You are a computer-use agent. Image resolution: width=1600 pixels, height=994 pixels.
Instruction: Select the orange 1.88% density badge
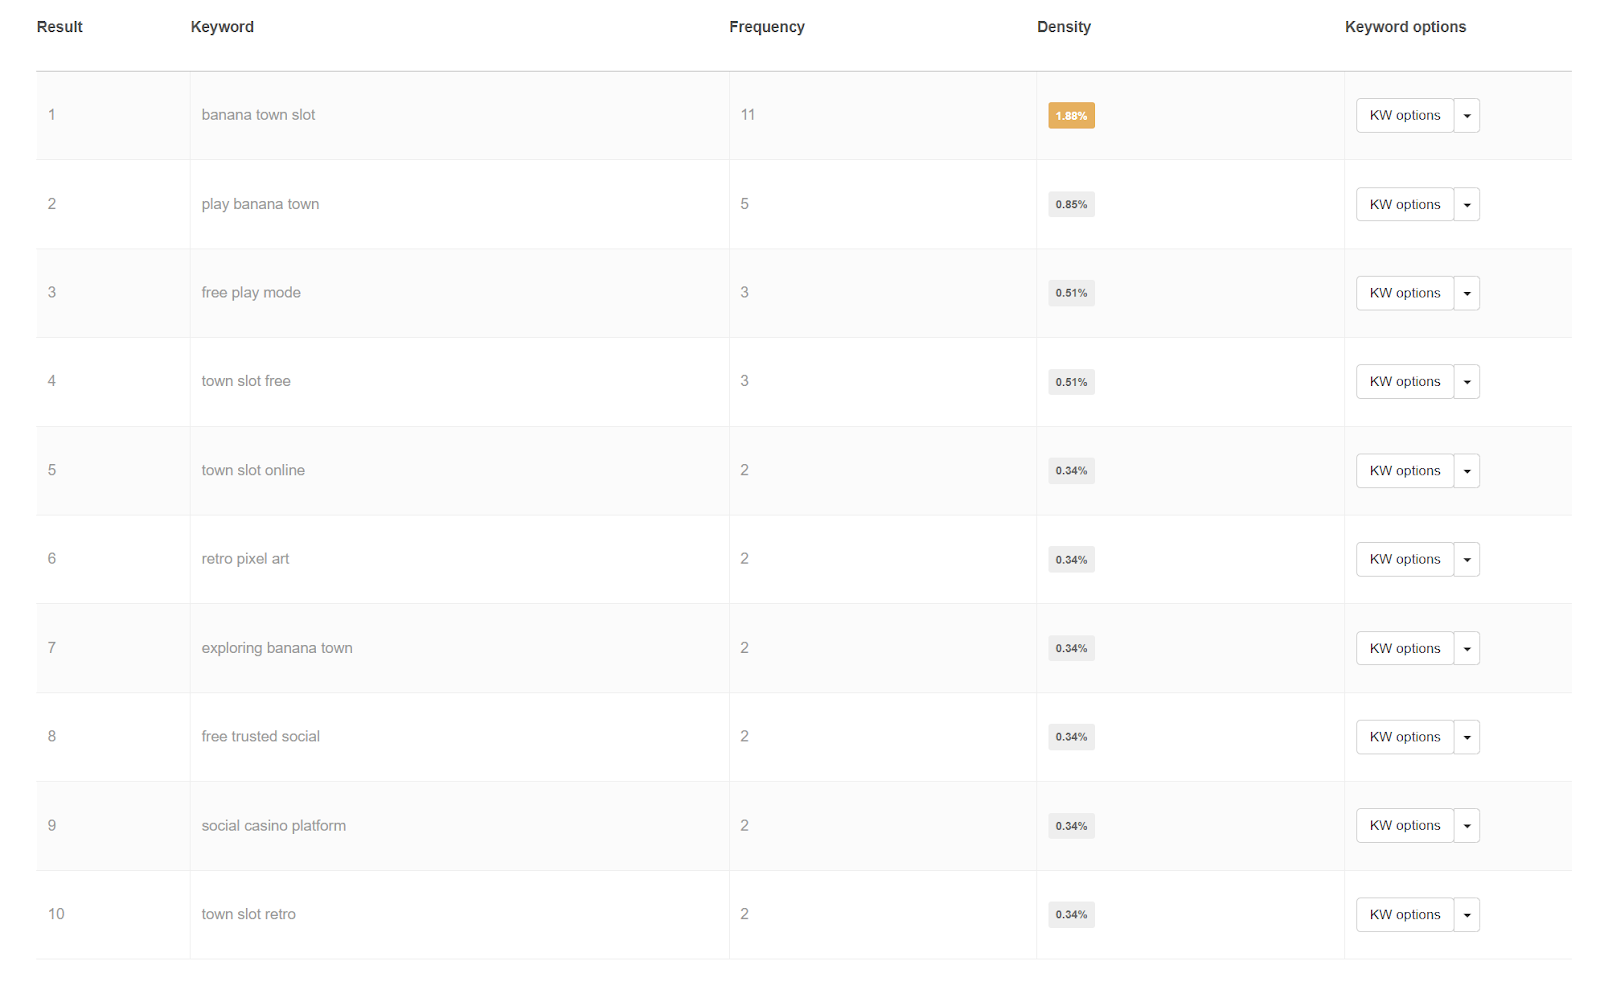(x=1071, y=116)
